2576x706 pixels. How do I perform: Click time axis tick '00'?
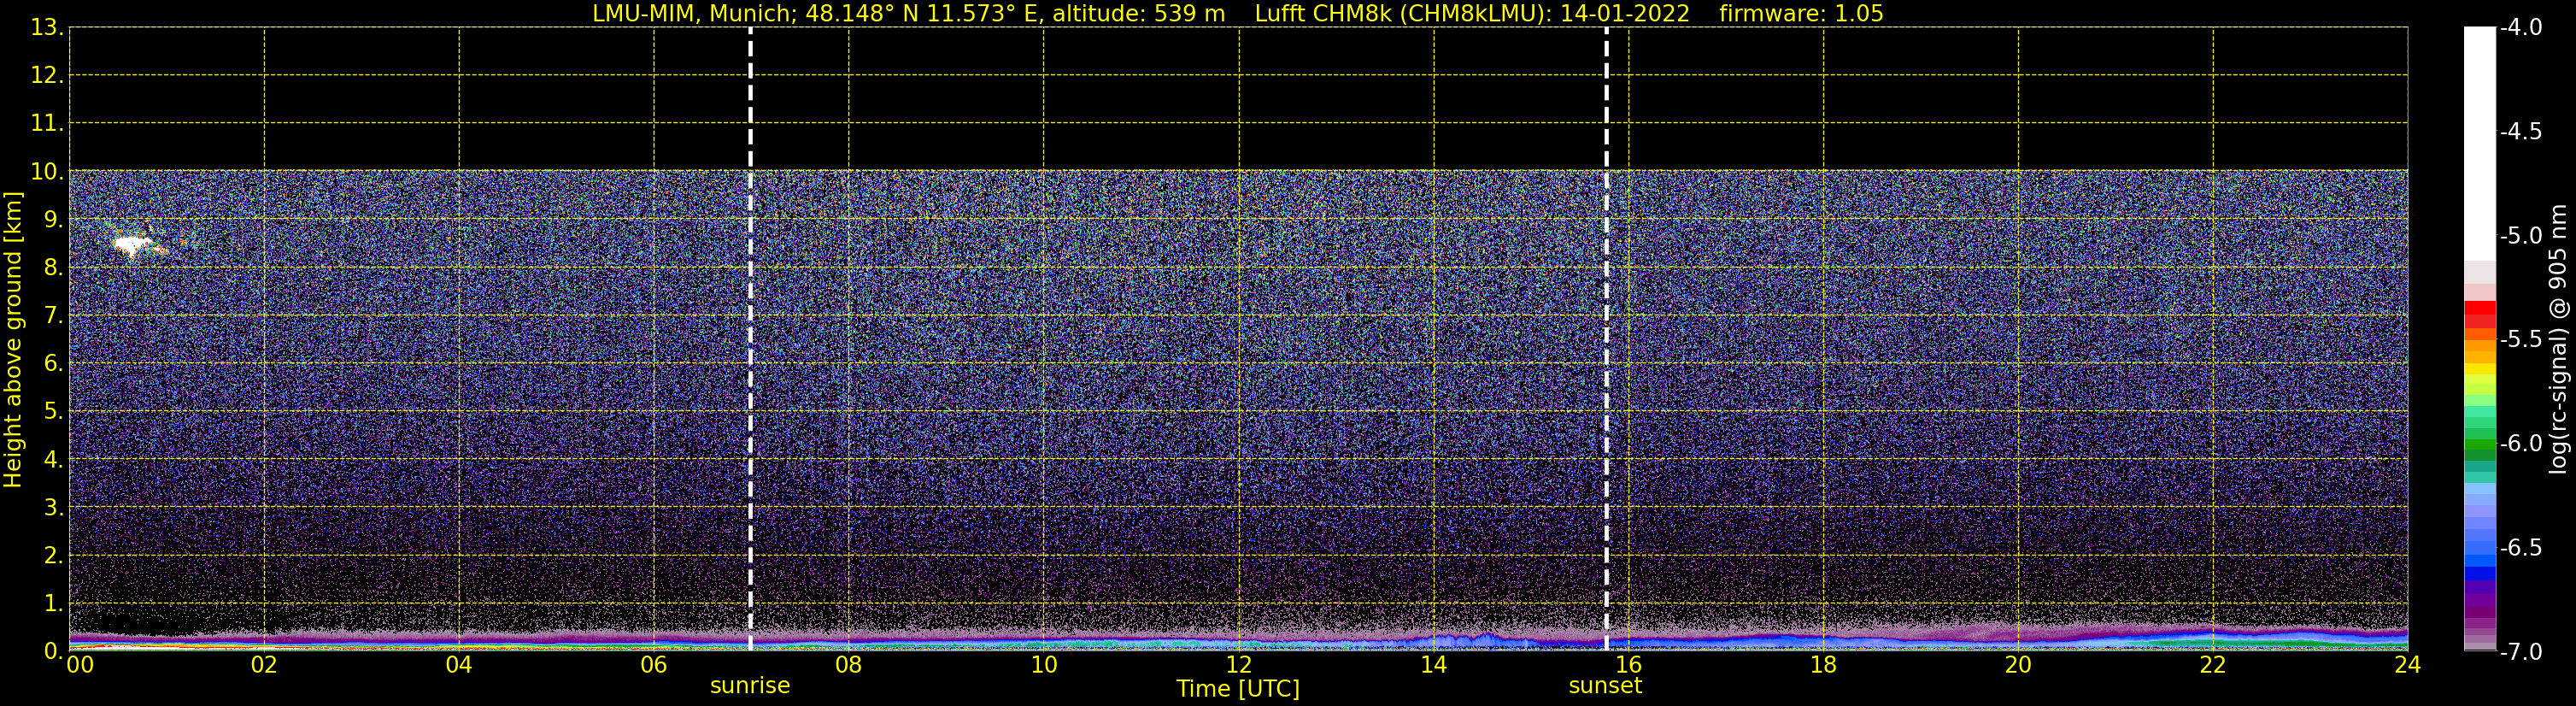pyautogui.click(x=80, y=665)
